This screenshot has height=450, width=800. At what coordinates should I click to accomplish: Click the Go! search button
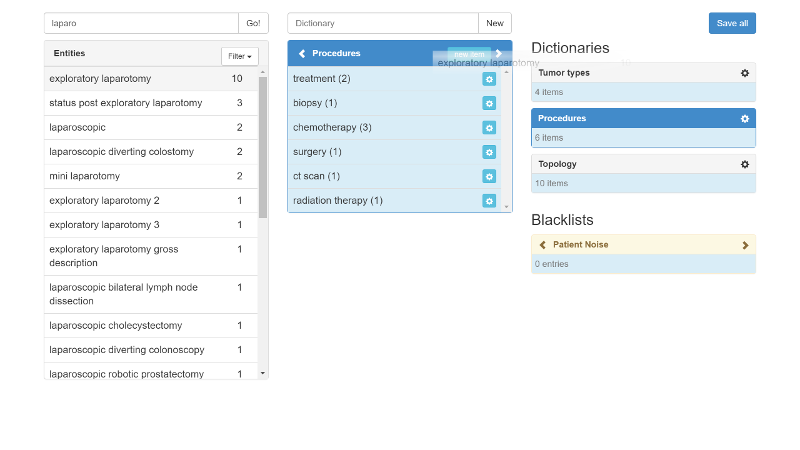253,23
